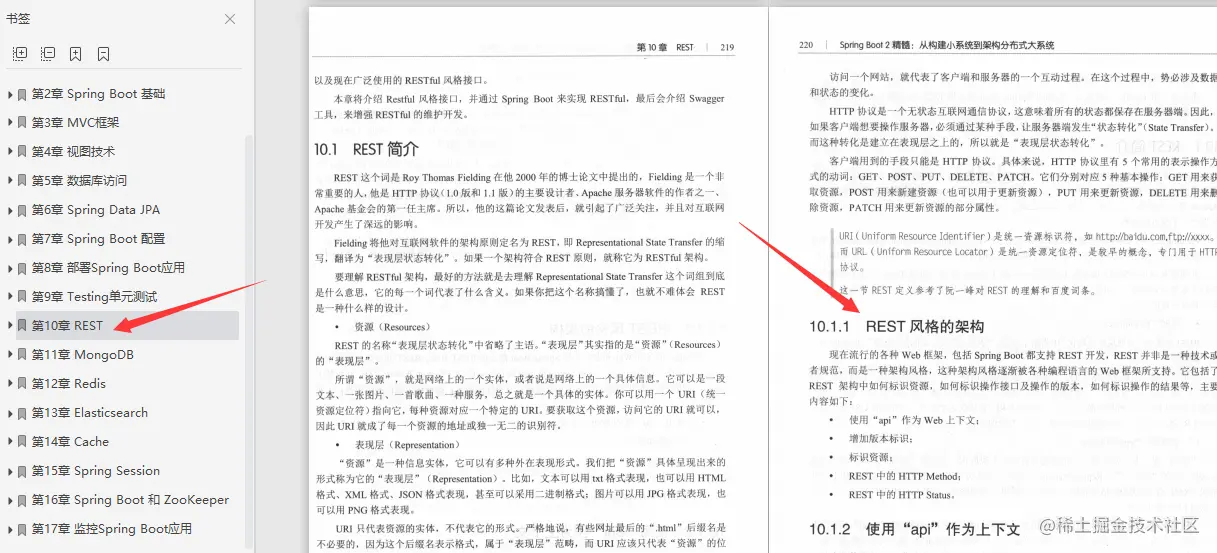The height and width of the screenshot is (553, 1217).
Task: Go to 第17章 监控Spring Boot应用 bookmark text
Action: [x=112, y=529]
